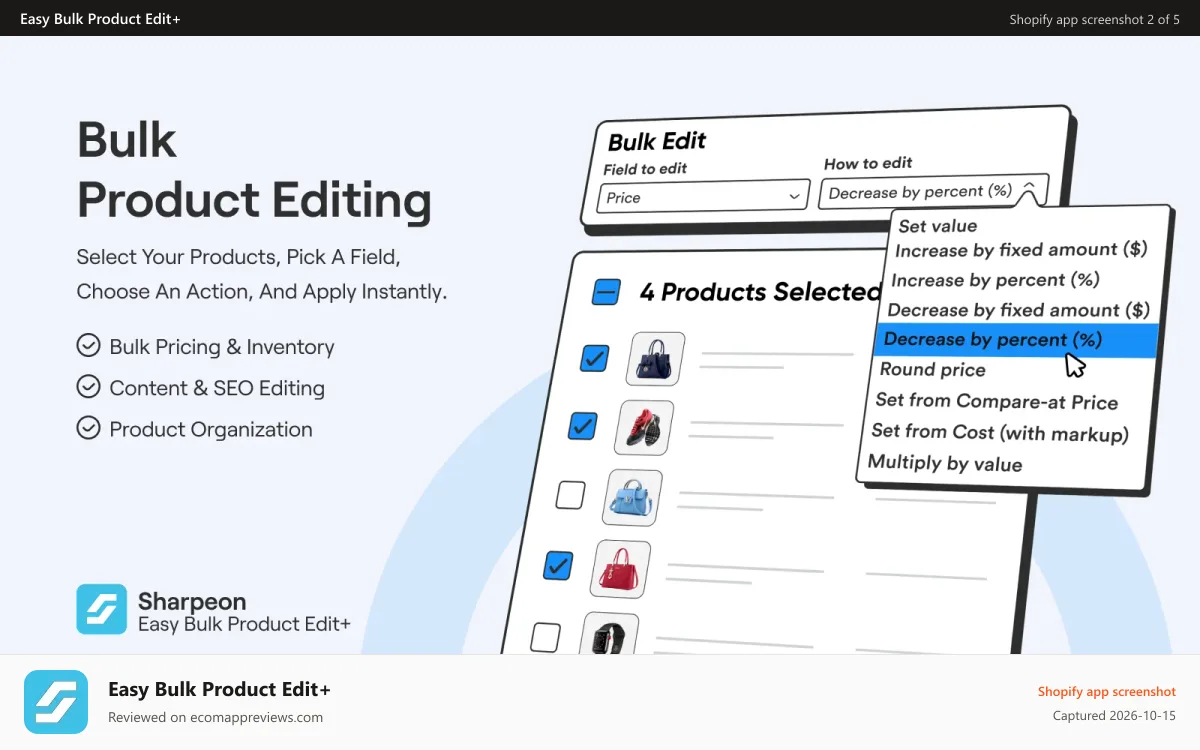Uncheck the navy handbag product checkbox
The width and height of the screenshot is (1200, 750).
pyautogui.click(x=595, y=358)
